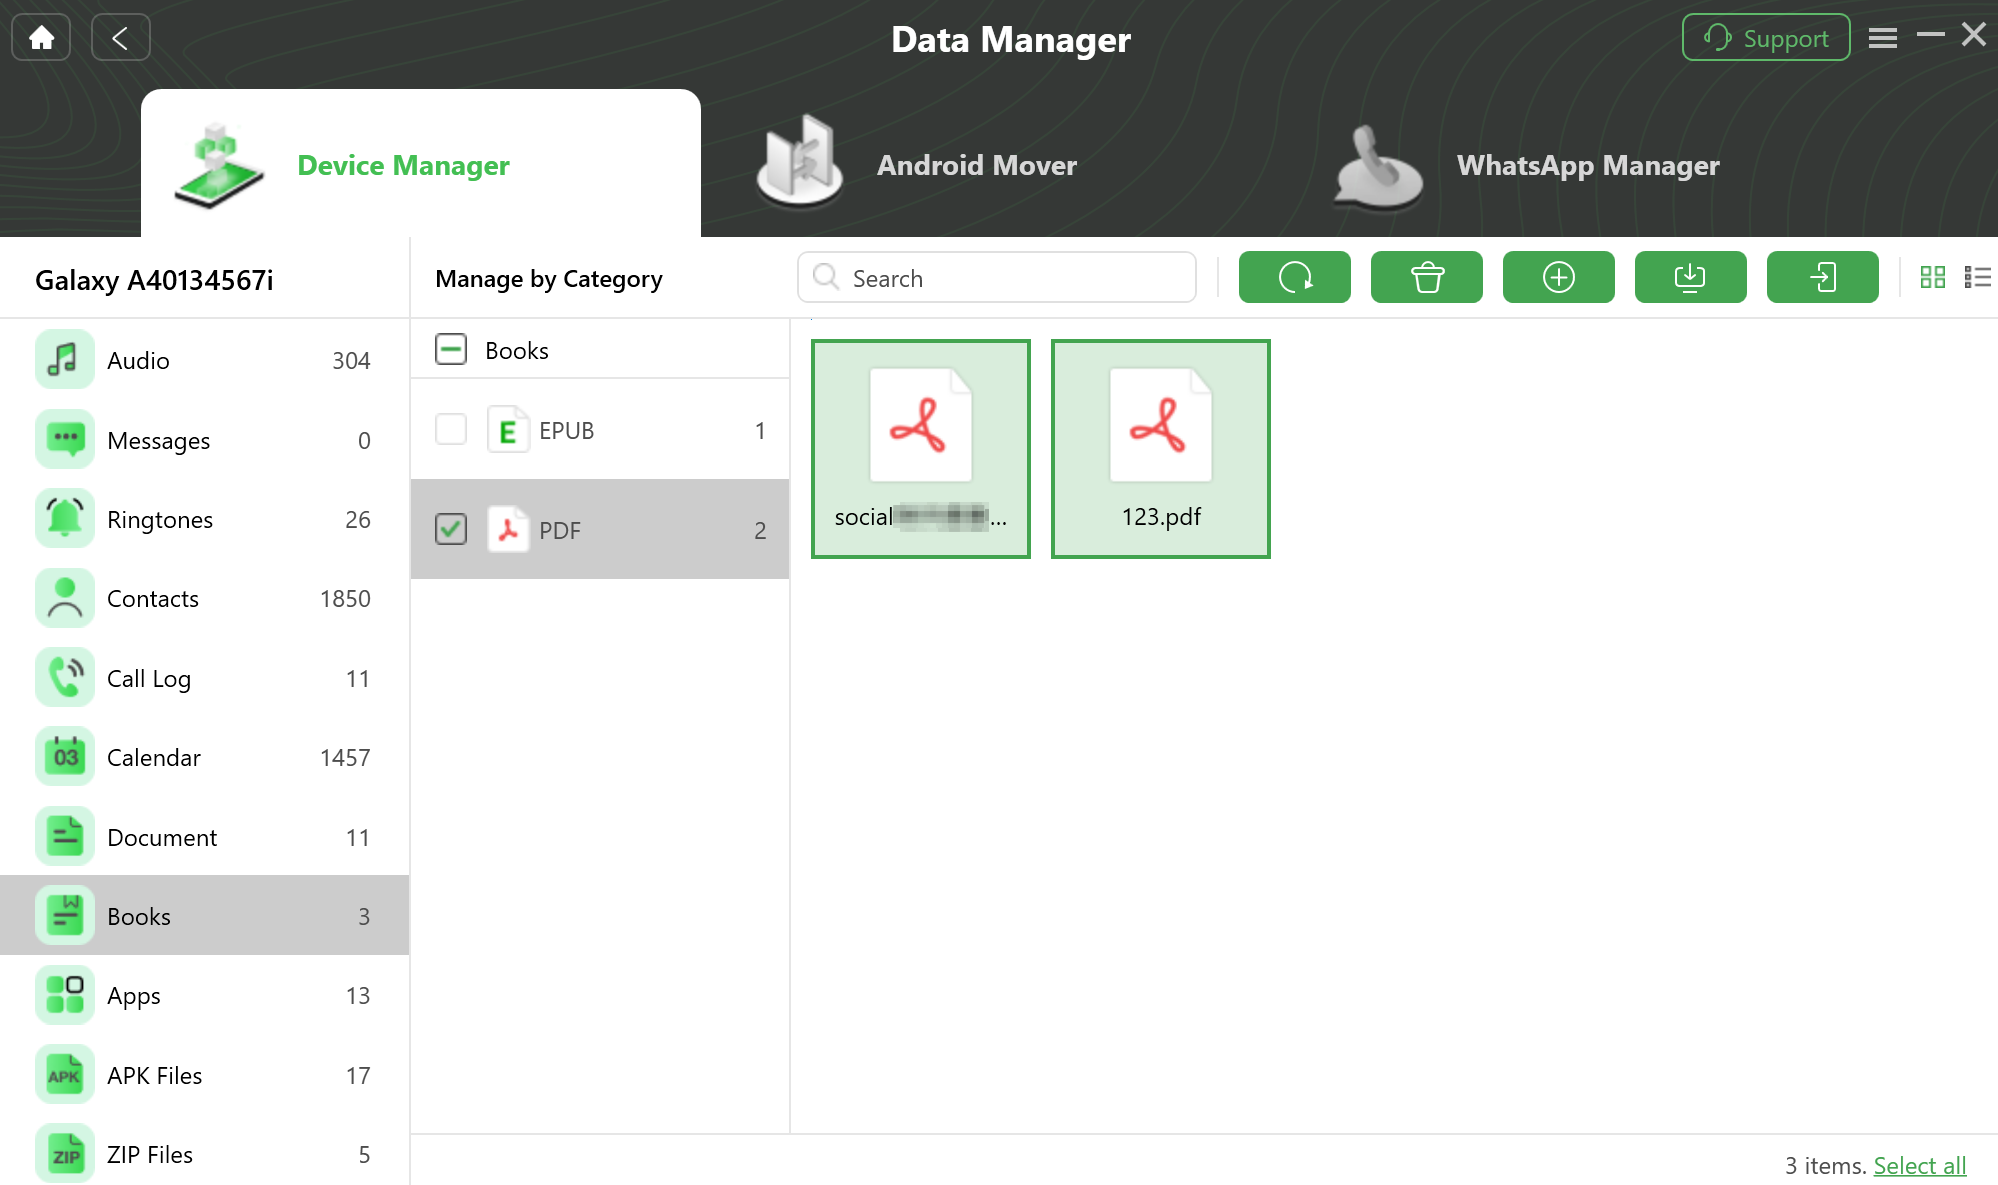Image resolution: width=1998 pixels, height=1185 pixels.
Task: Open the Support link
Action: (x=1766, y=38)
